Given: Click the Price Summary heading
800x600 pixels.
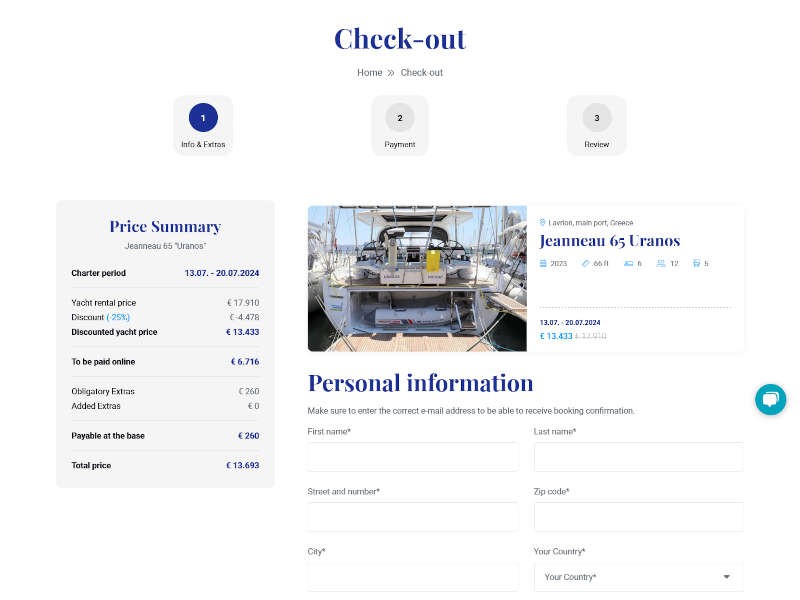Looking at the screenshot, I should pyautogui.click(x=165, y=226).
